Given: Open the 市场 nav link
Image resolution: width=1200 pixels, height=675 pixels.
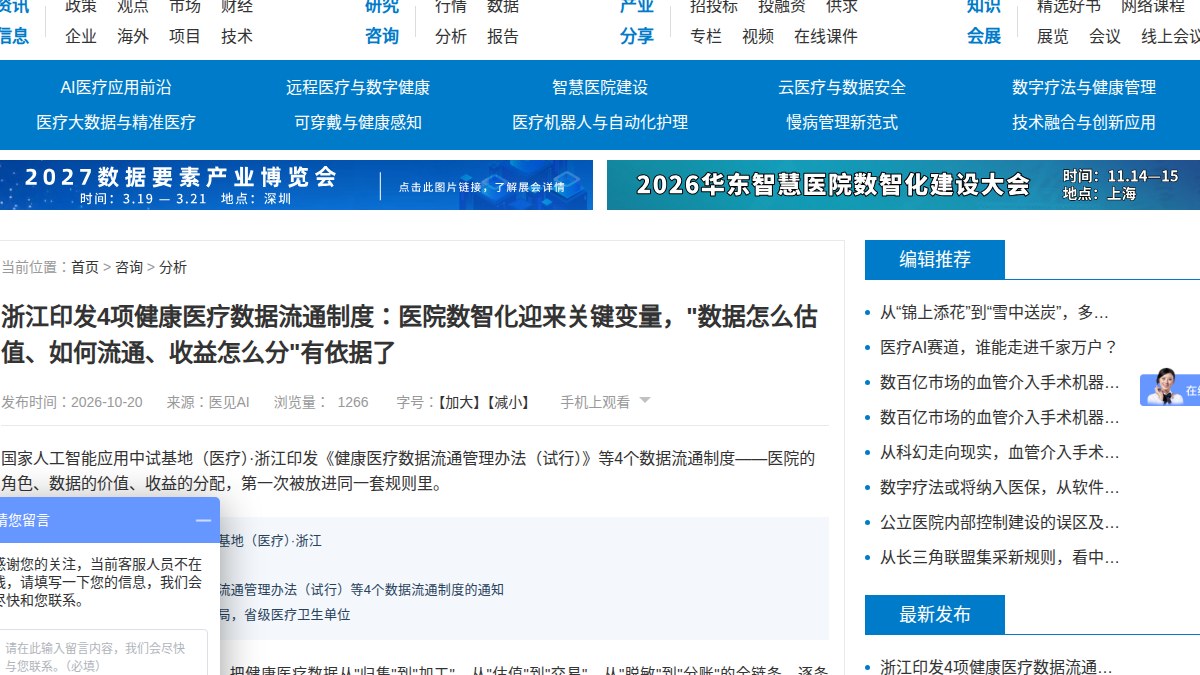Looking at the screenshot, I should 185,6.
